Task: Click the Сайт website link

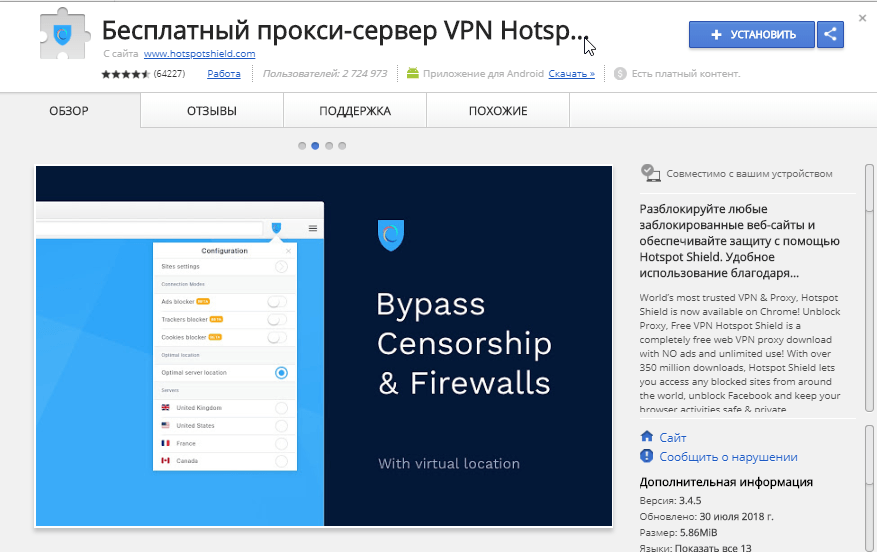Action: tap(673, 437)
